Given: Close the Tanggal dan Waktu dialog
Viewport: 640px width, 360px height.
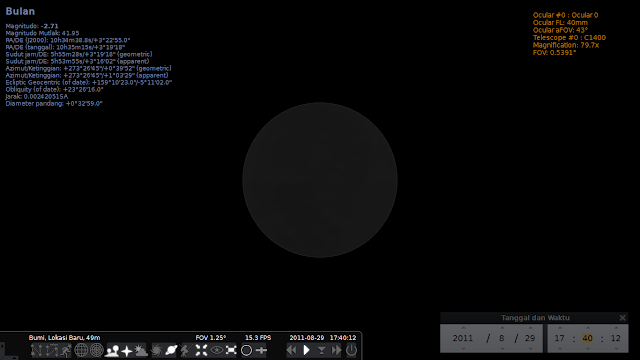Looking at the screenshot, I should [622, 318].
